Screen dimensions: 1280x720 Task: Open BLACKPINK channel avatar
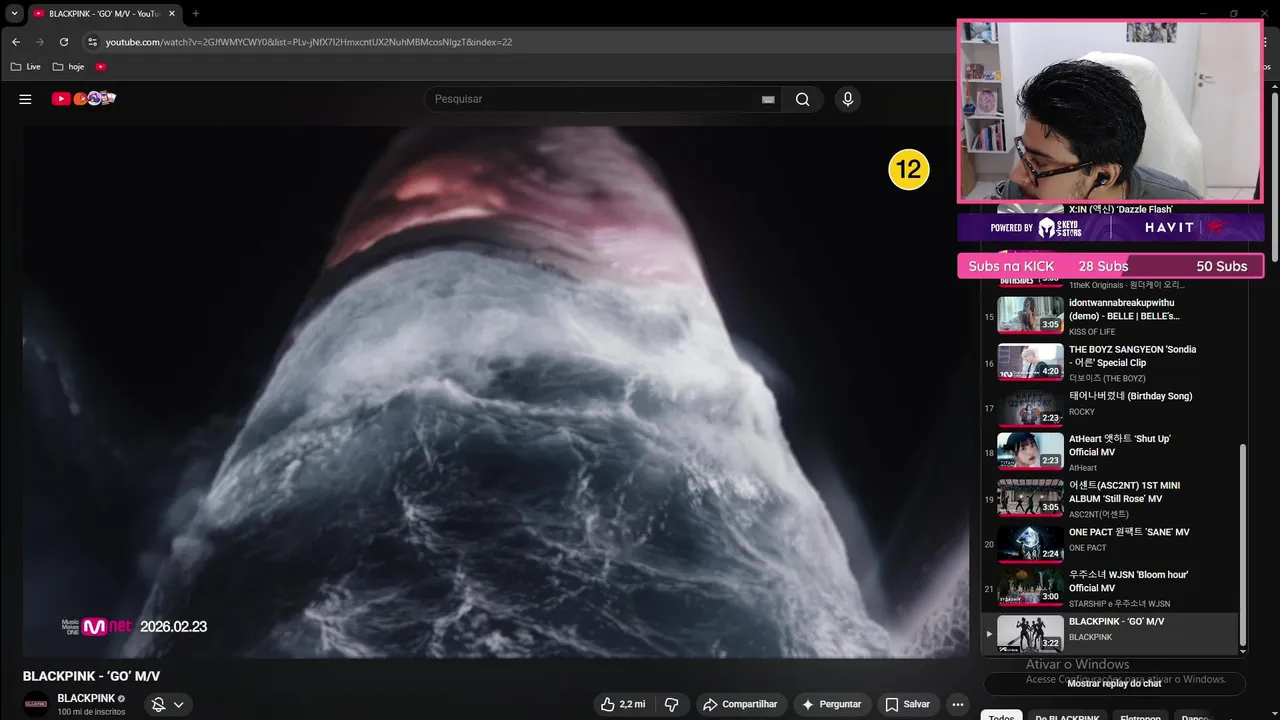coord(36,704)
